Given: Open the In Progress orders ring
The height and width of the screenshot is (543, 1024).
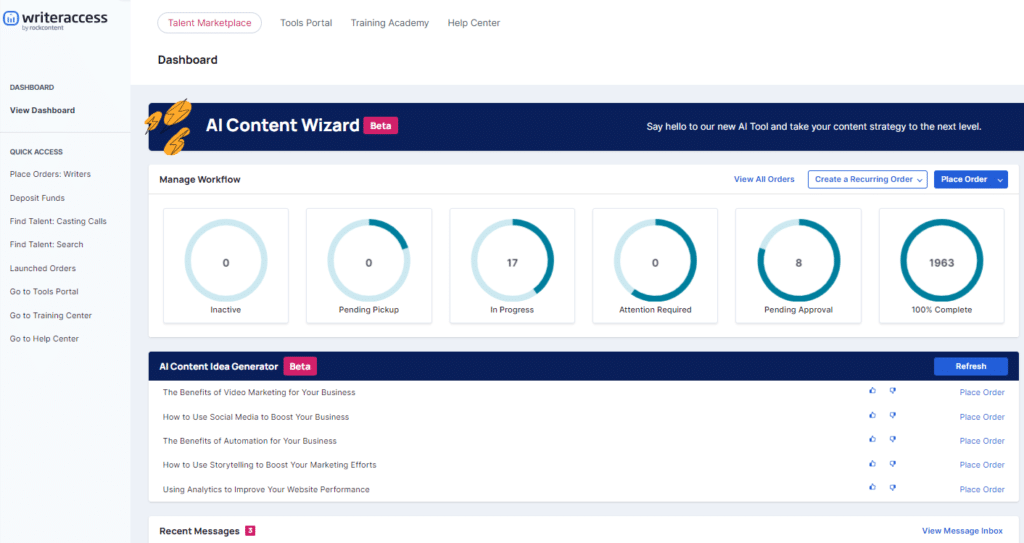Looking at the screenshot, I should [512, 261].
